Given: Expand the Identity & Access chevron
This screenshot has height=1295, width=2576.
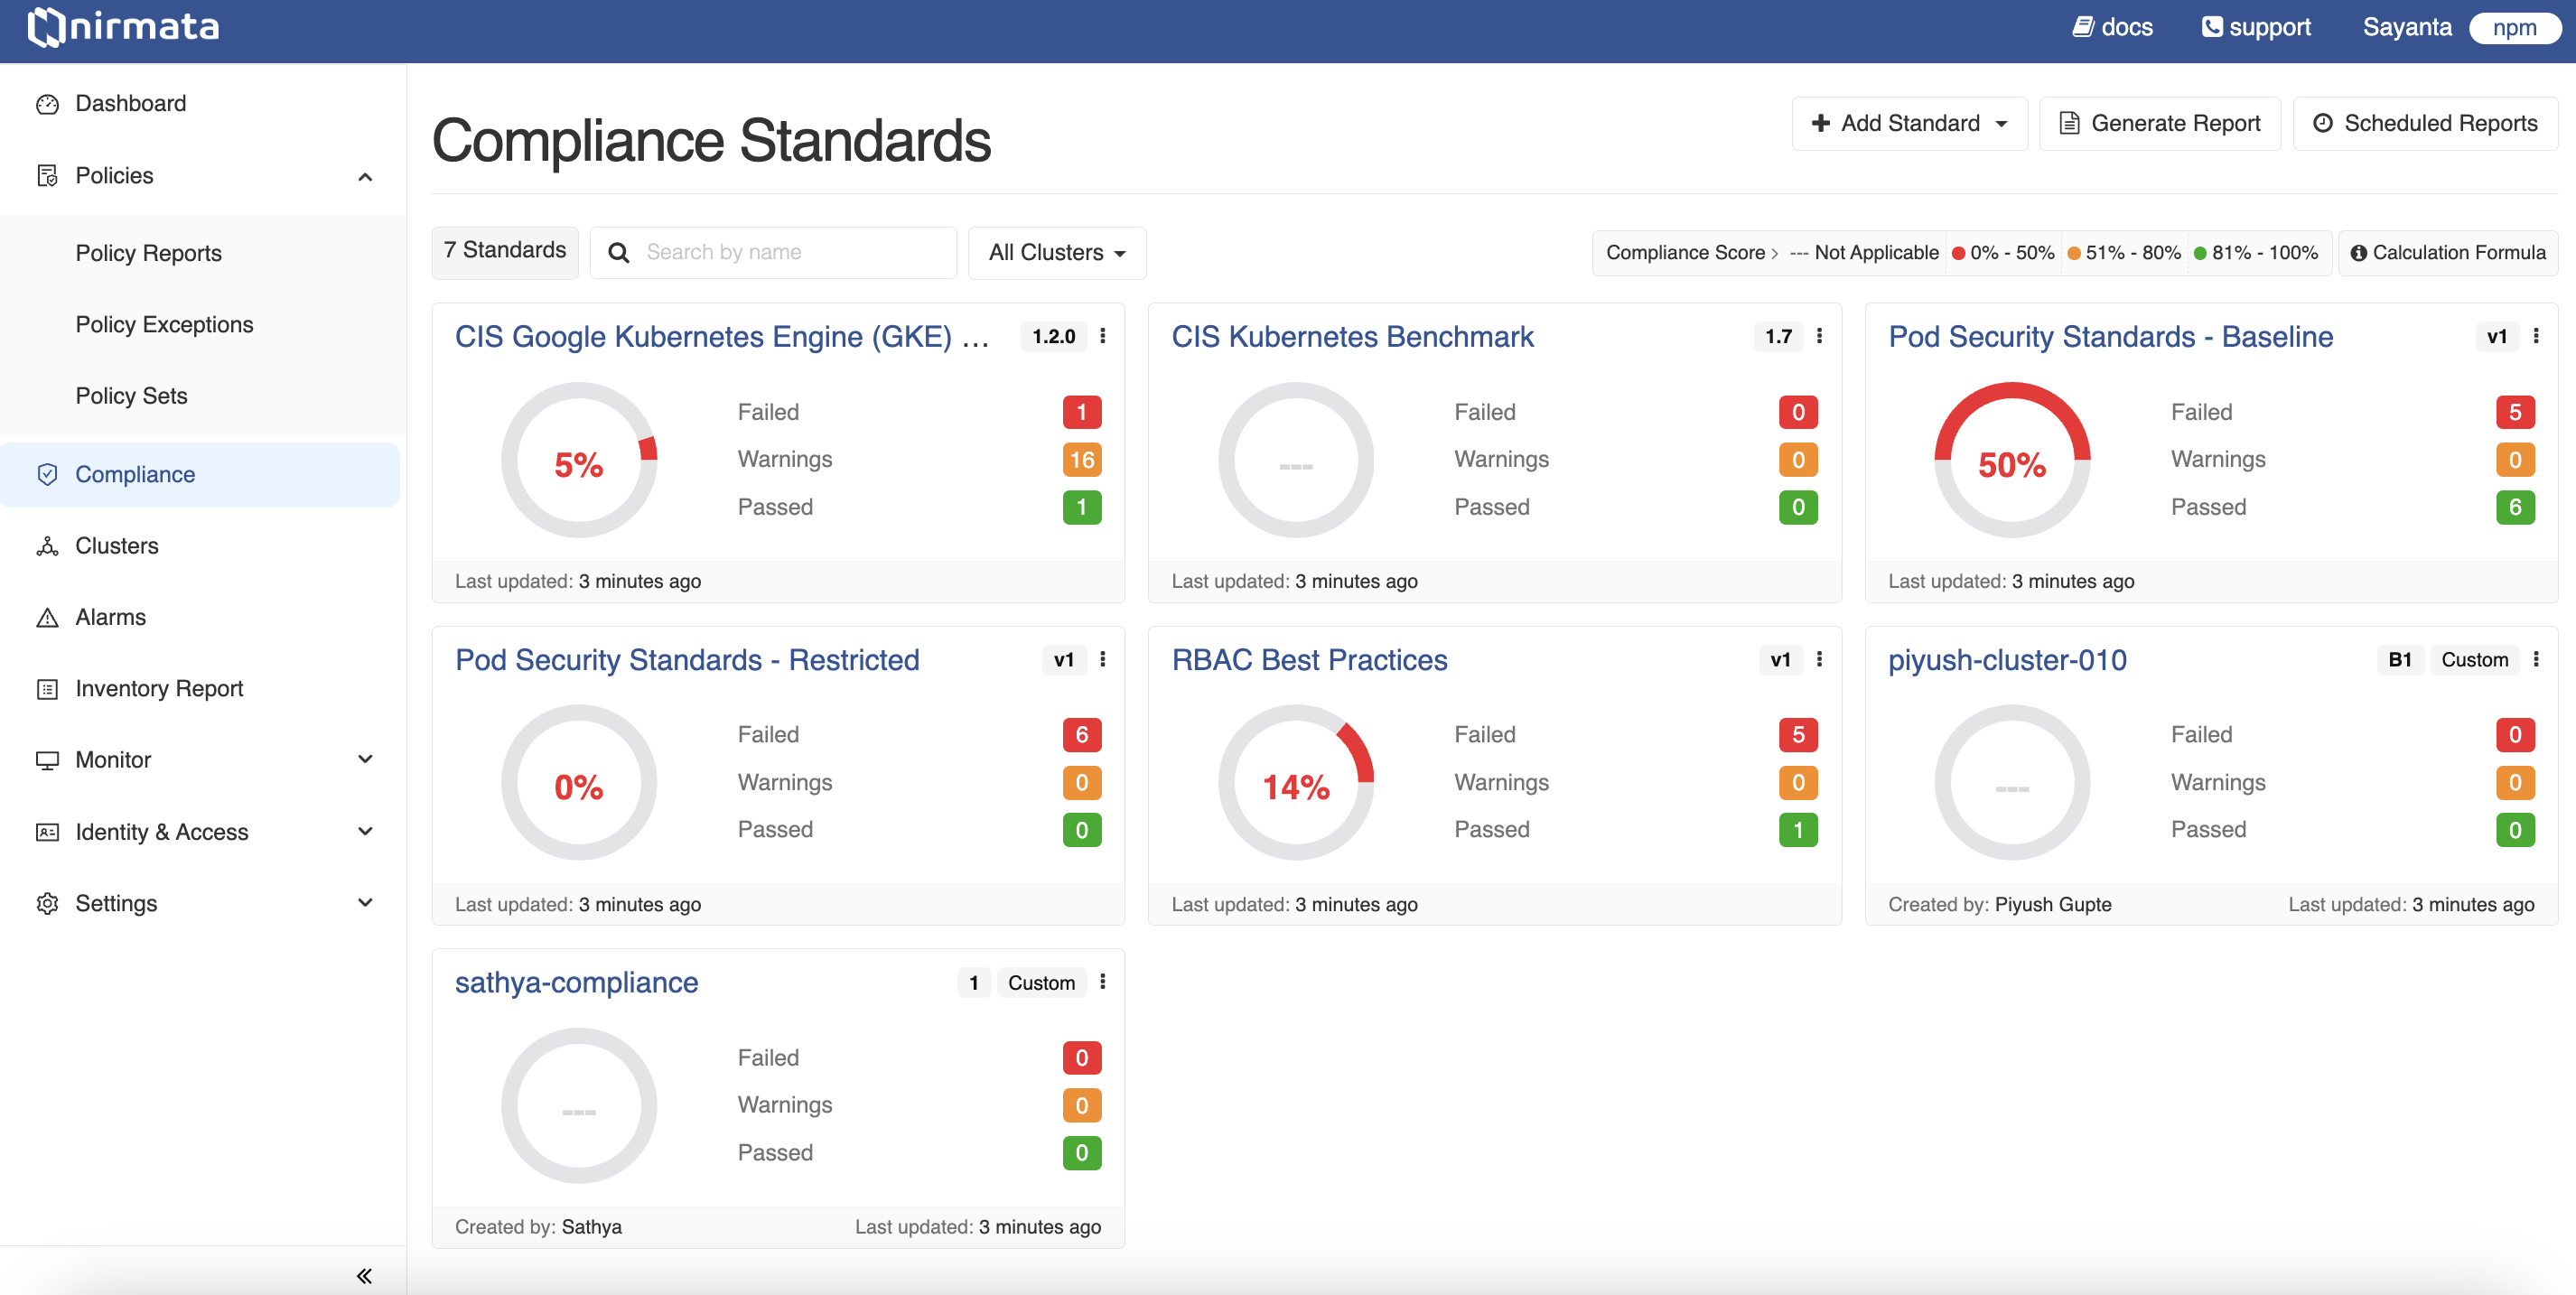Looking at the screenshot, I should (365, 831).
